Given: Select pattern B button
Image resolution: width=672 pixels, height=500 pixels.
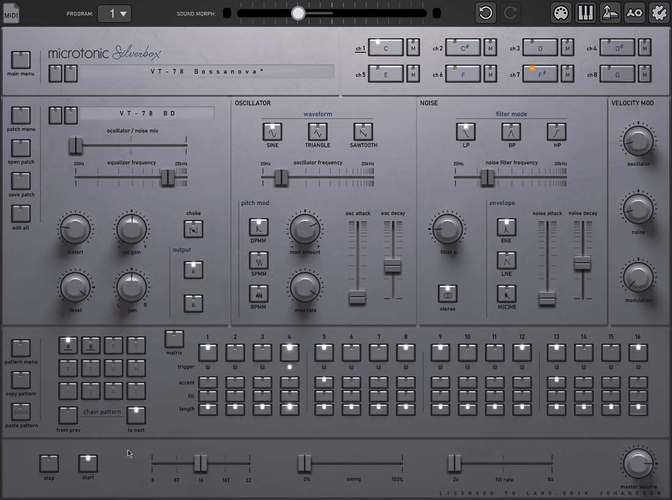Looking at the screenshot, I should click(91, 345).
